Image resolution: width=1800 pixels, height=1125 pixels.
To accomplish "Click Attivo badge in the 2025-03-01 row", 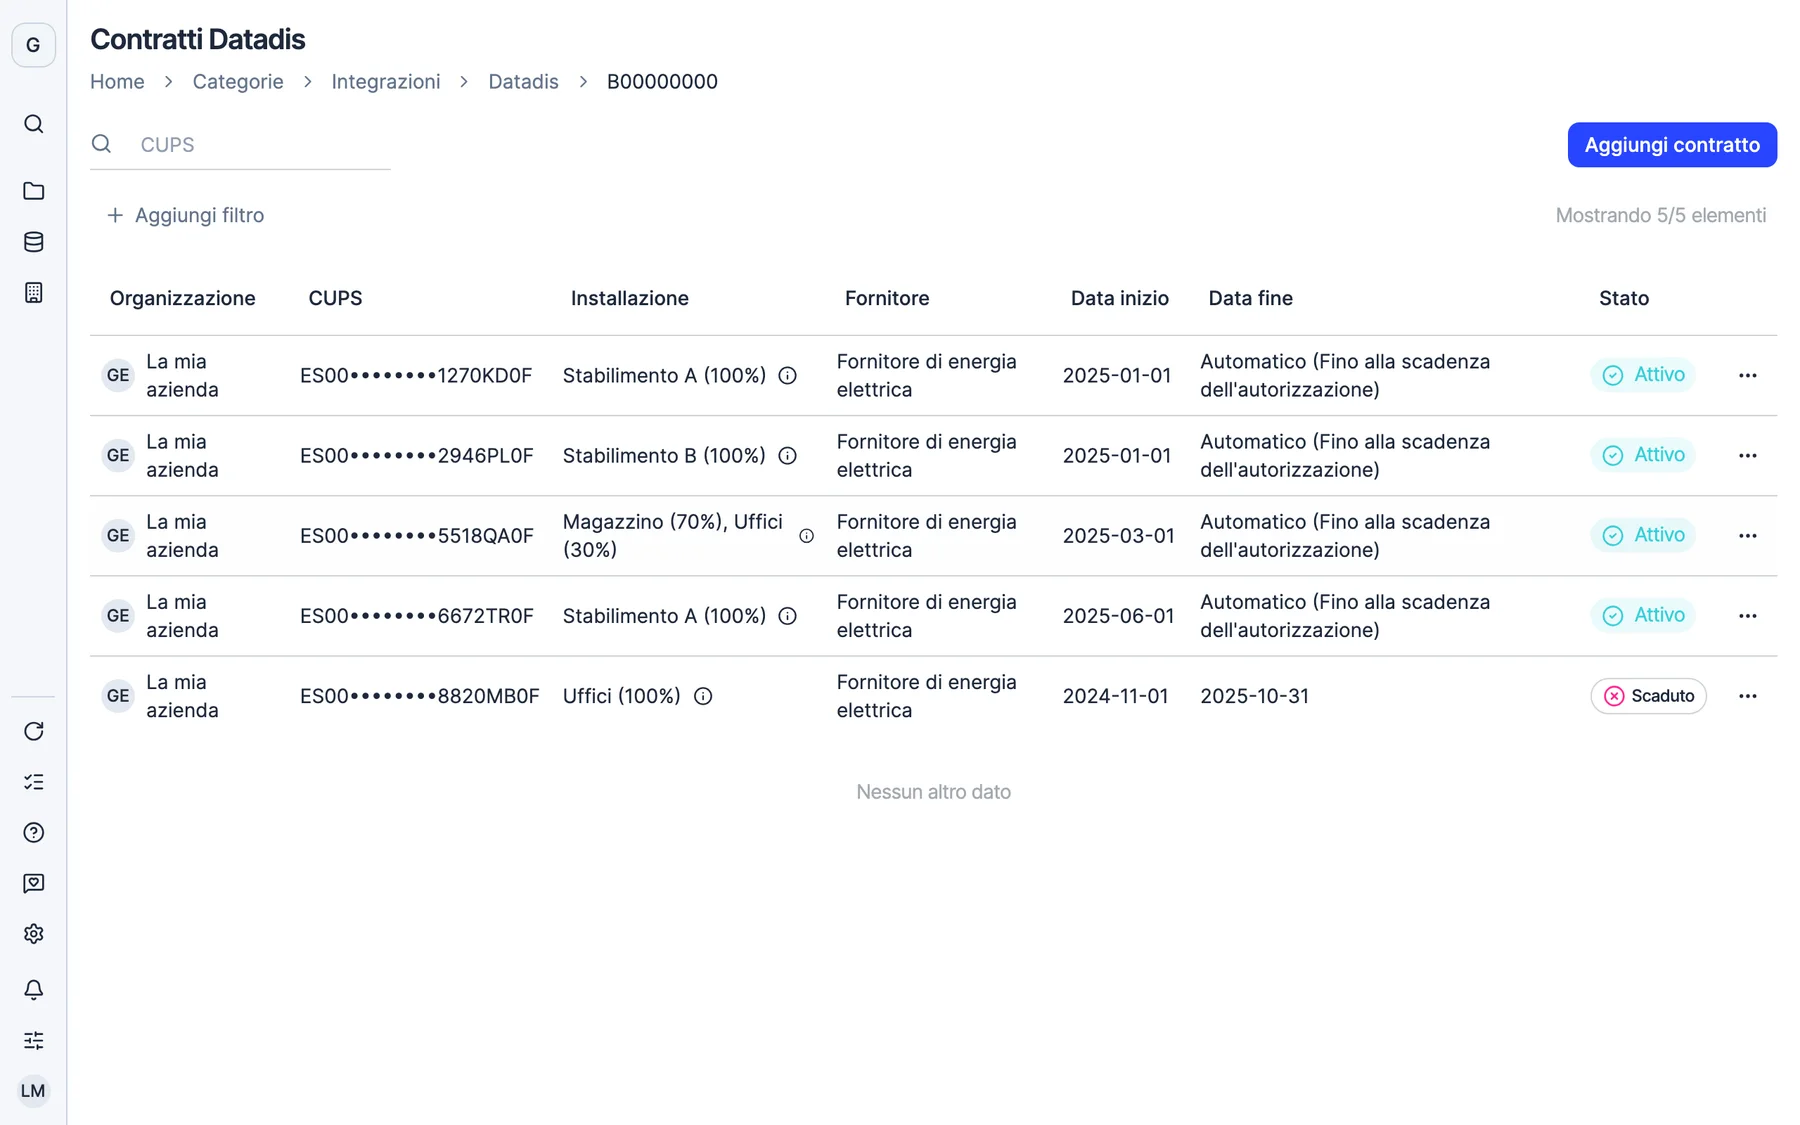I will [1643, 536].
